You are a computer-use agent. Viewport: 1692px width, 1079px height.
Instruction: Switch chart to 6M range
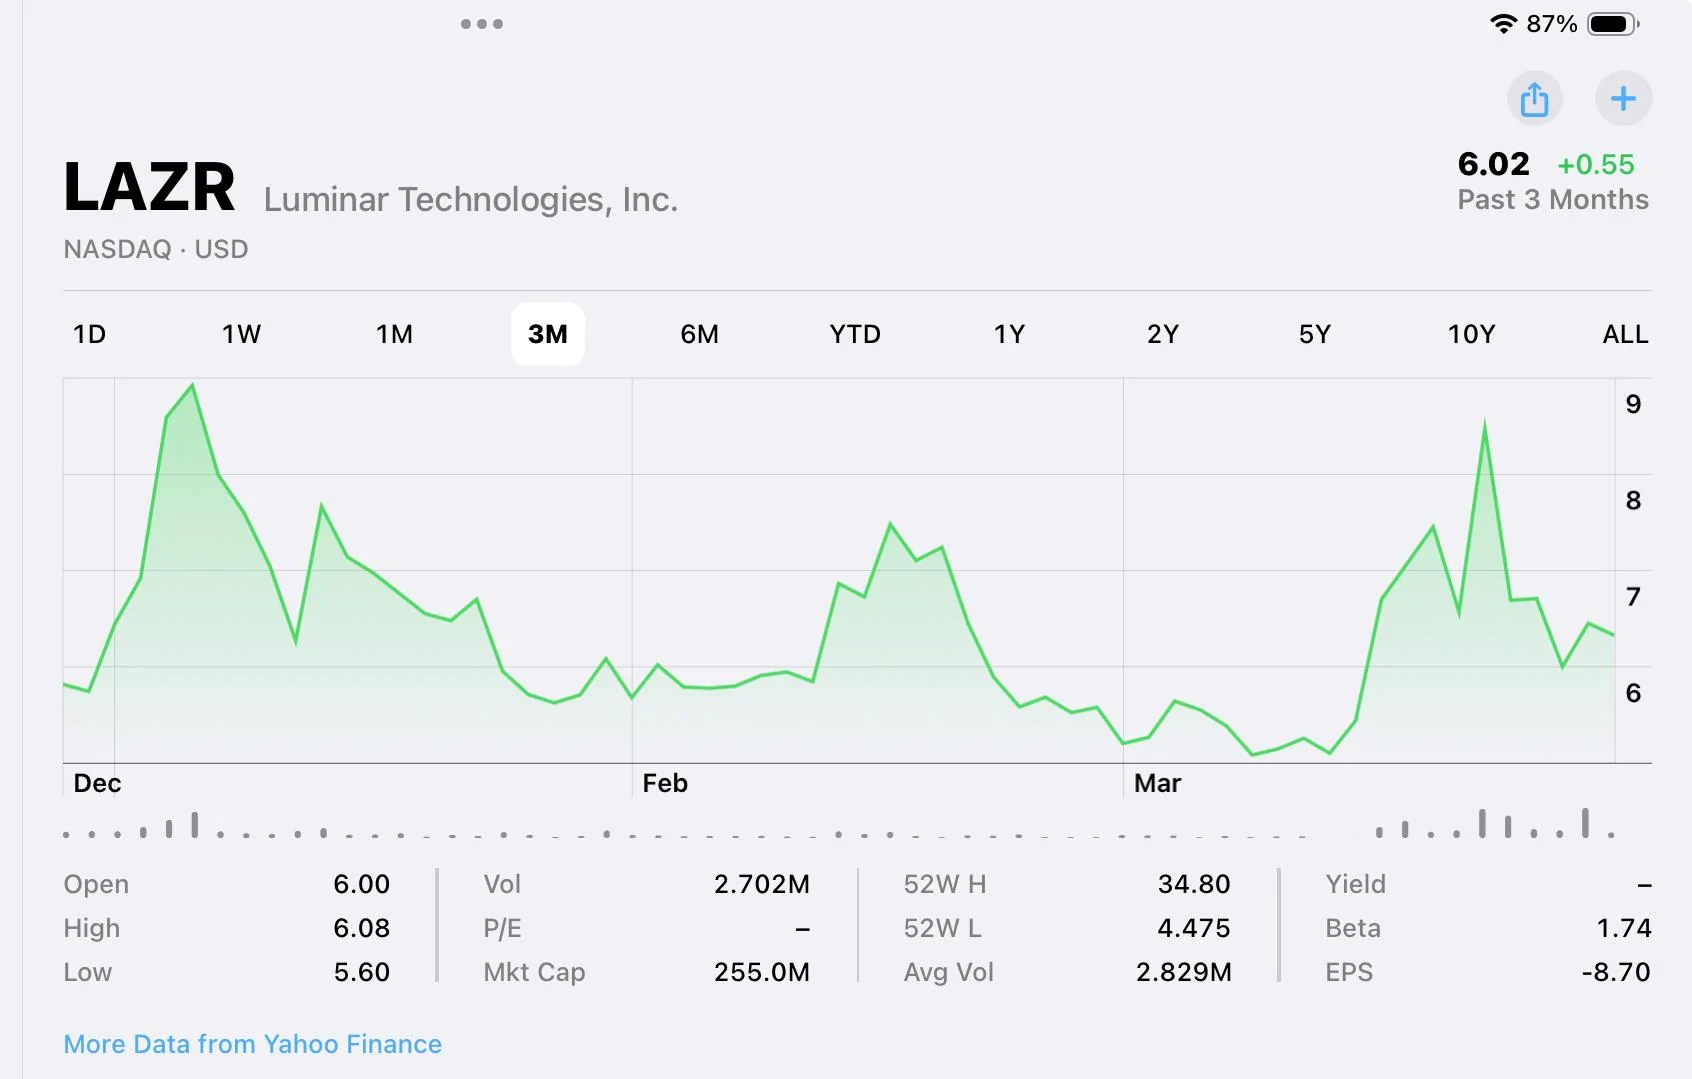[x=700, y=334]
